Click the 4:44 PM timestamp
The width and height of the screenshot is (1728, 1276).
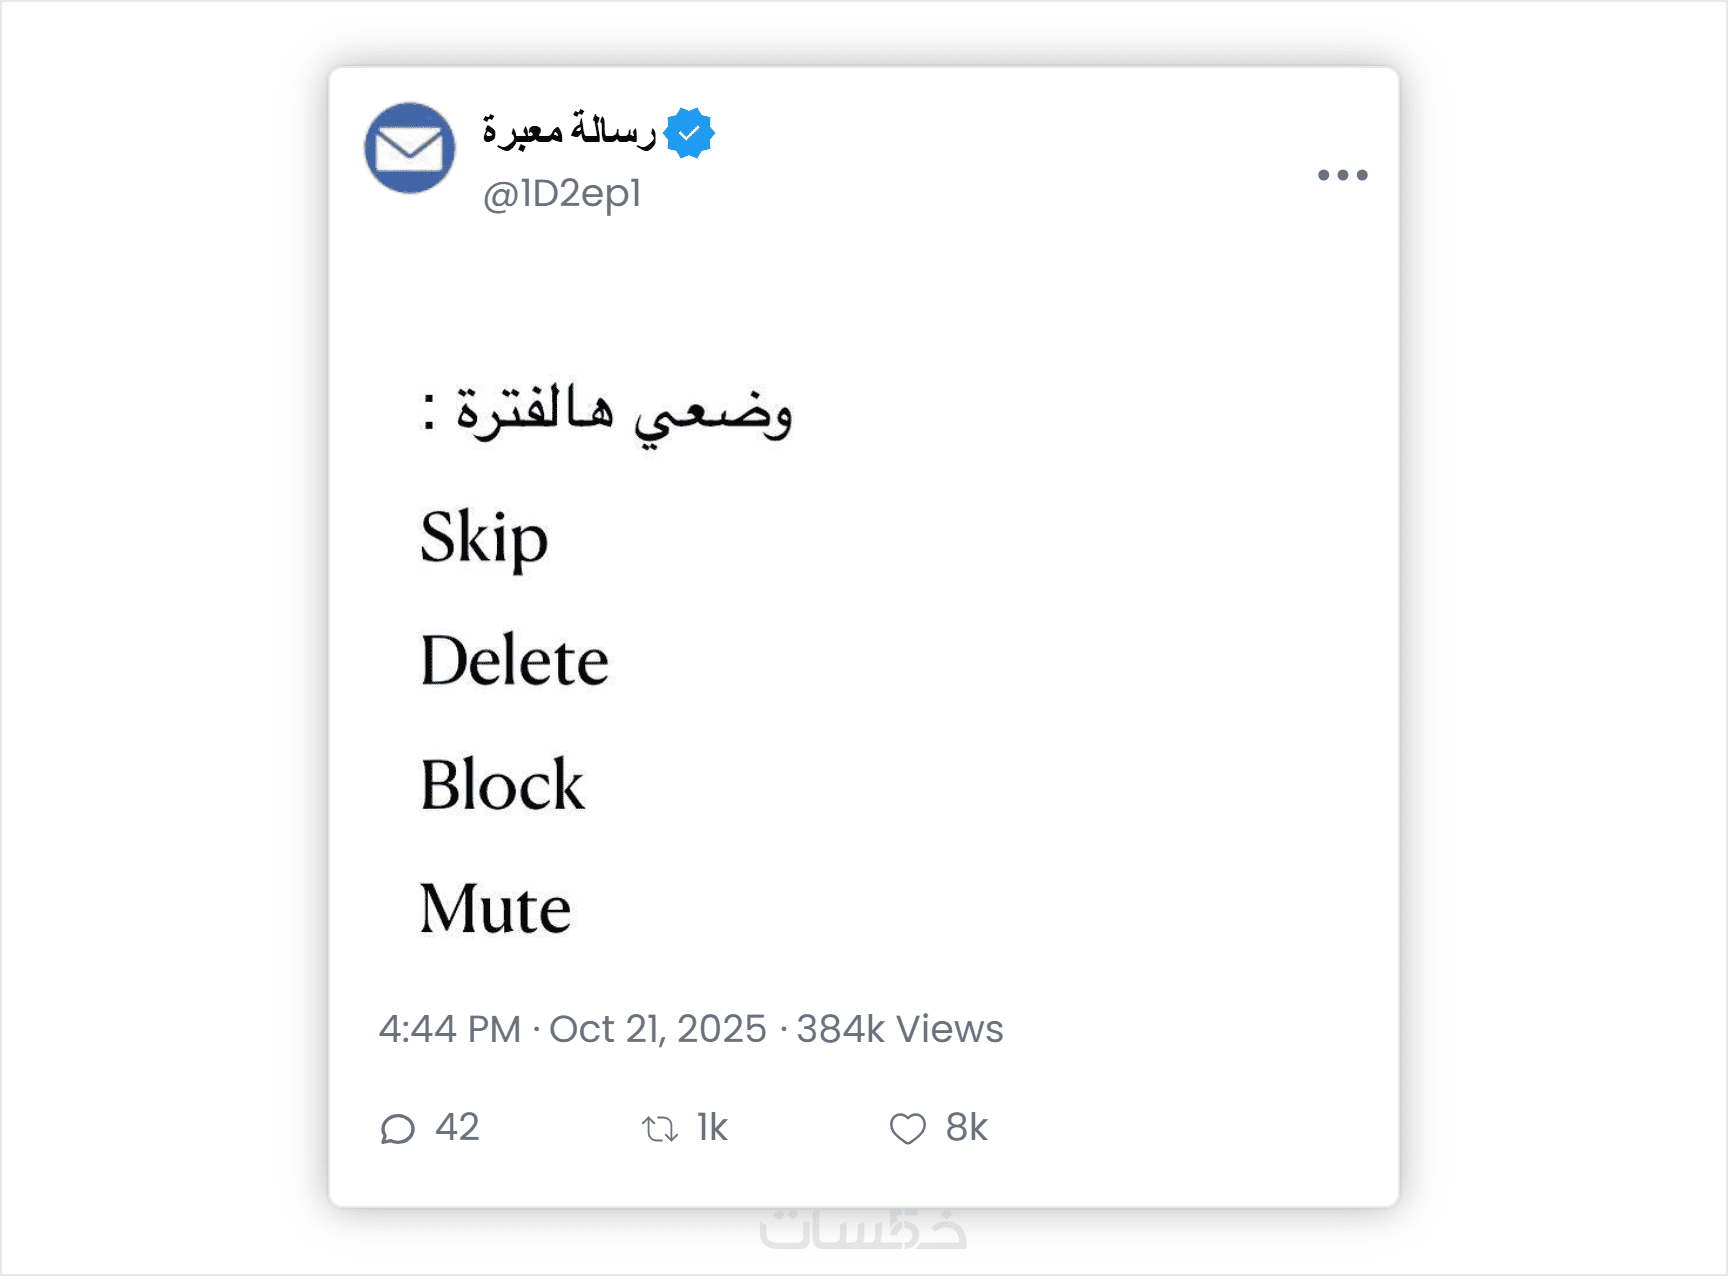point(450,1029)
